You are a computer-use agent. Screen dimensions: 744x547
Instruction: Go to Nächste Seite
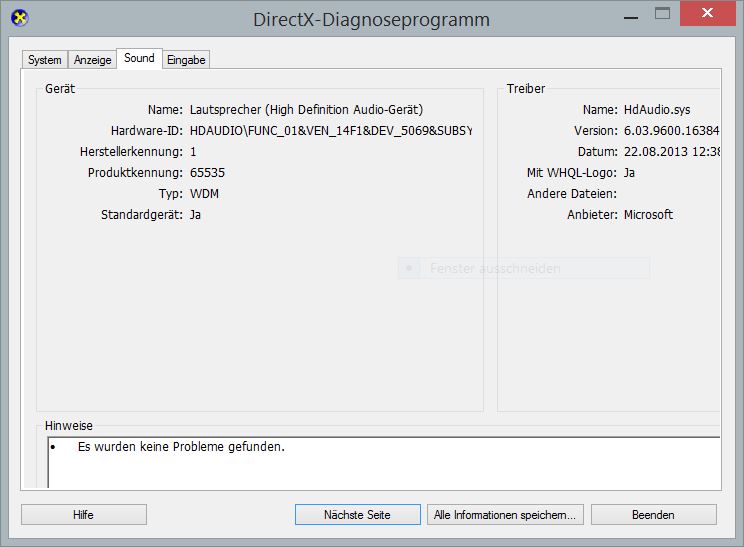tap(357, 515)
